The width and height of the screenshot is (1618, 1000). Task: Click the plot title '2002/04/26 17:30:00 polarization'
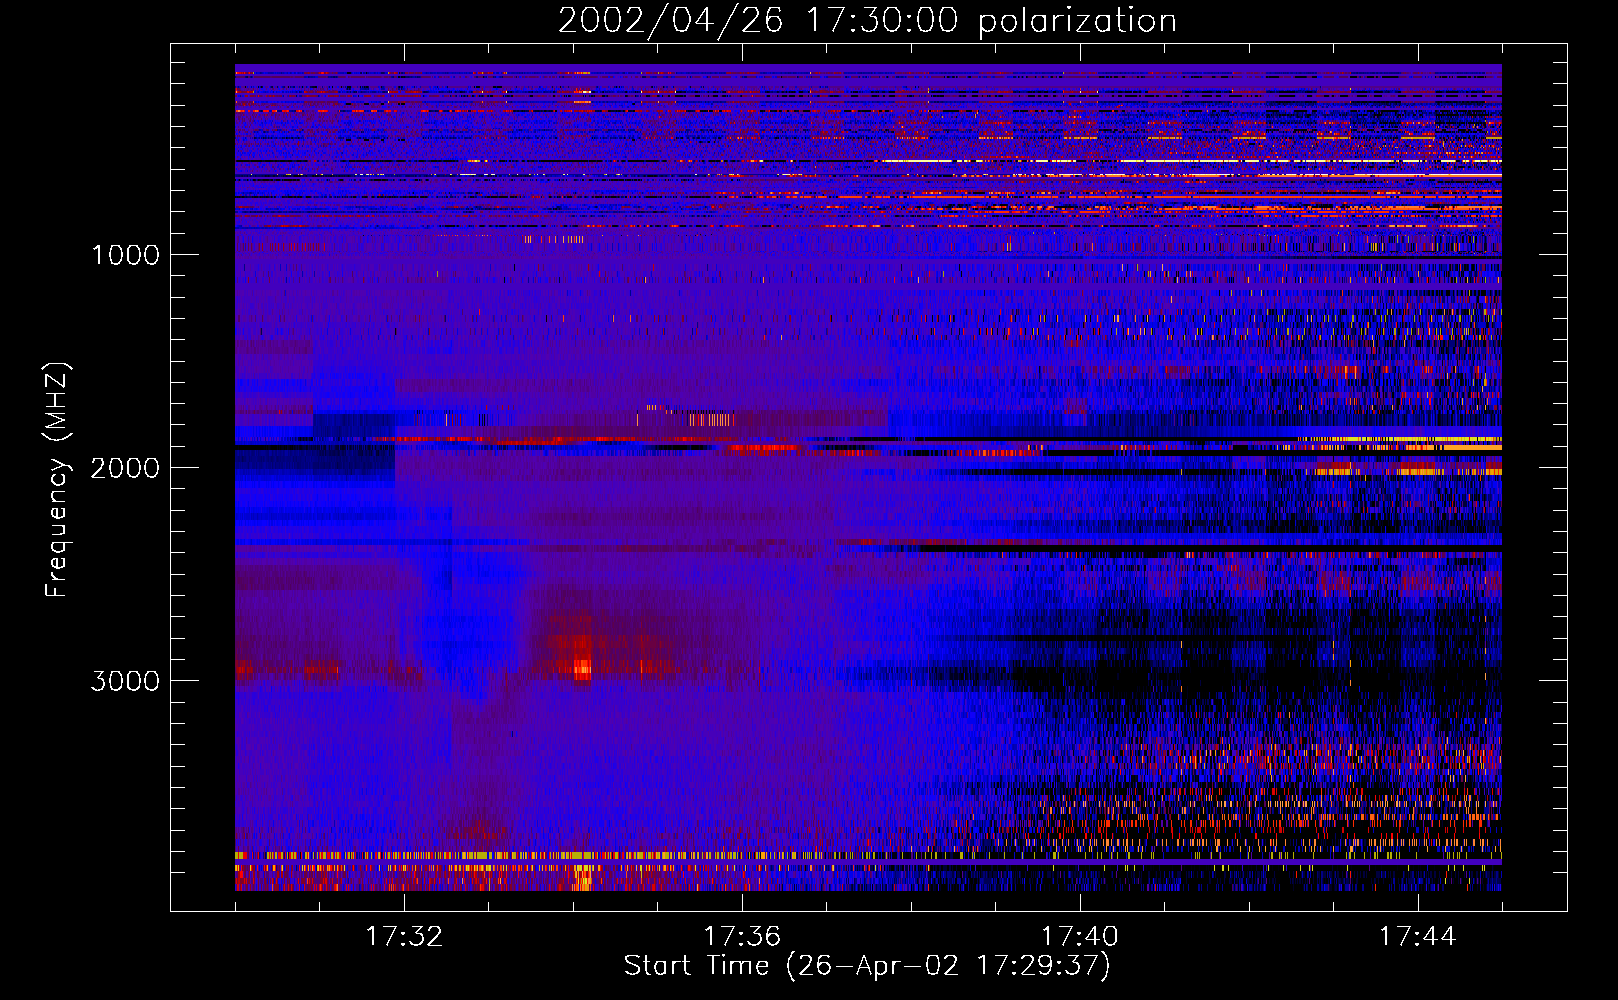[x=867, y=21]
